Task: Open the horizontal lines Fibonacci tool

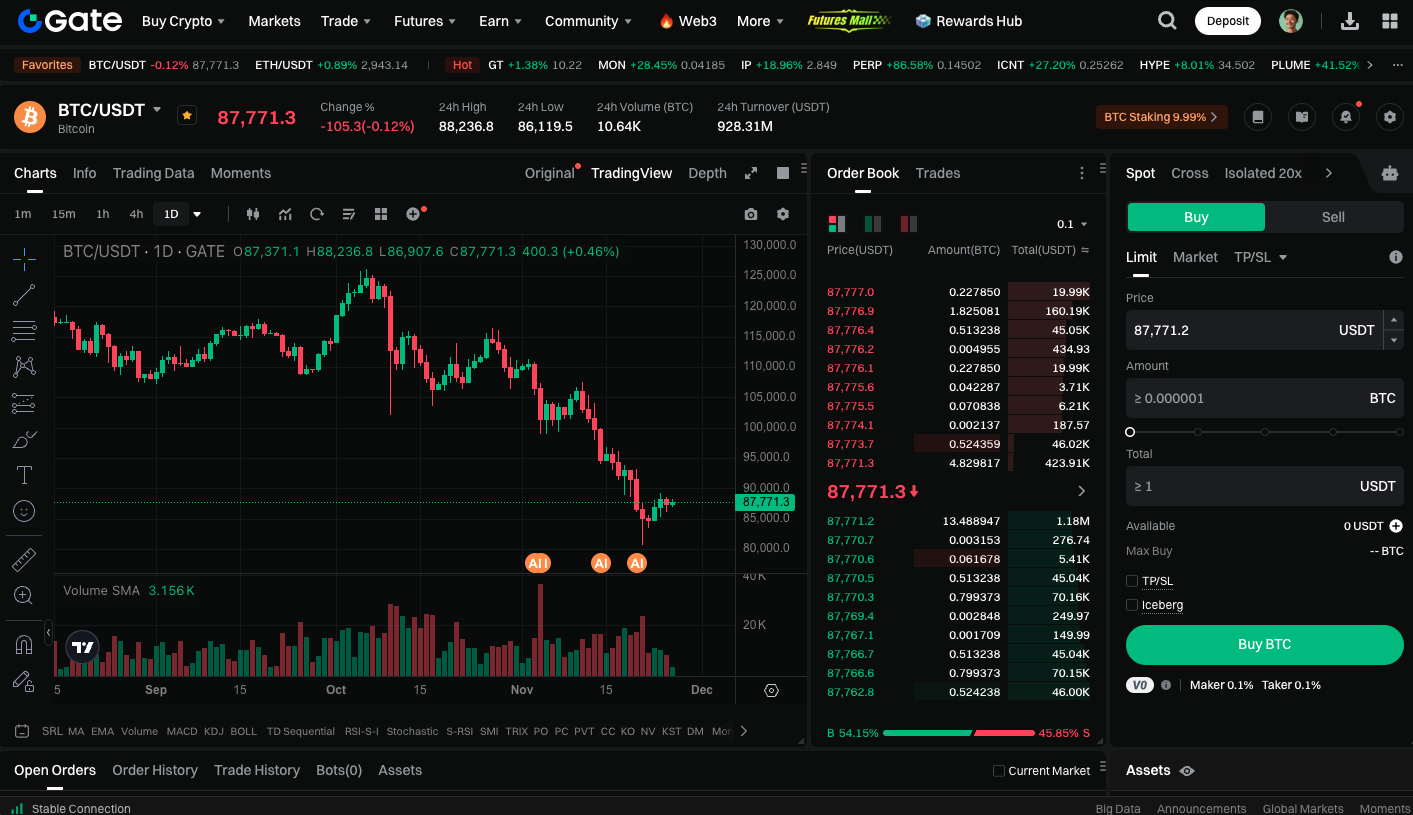Action: point(24,331)
